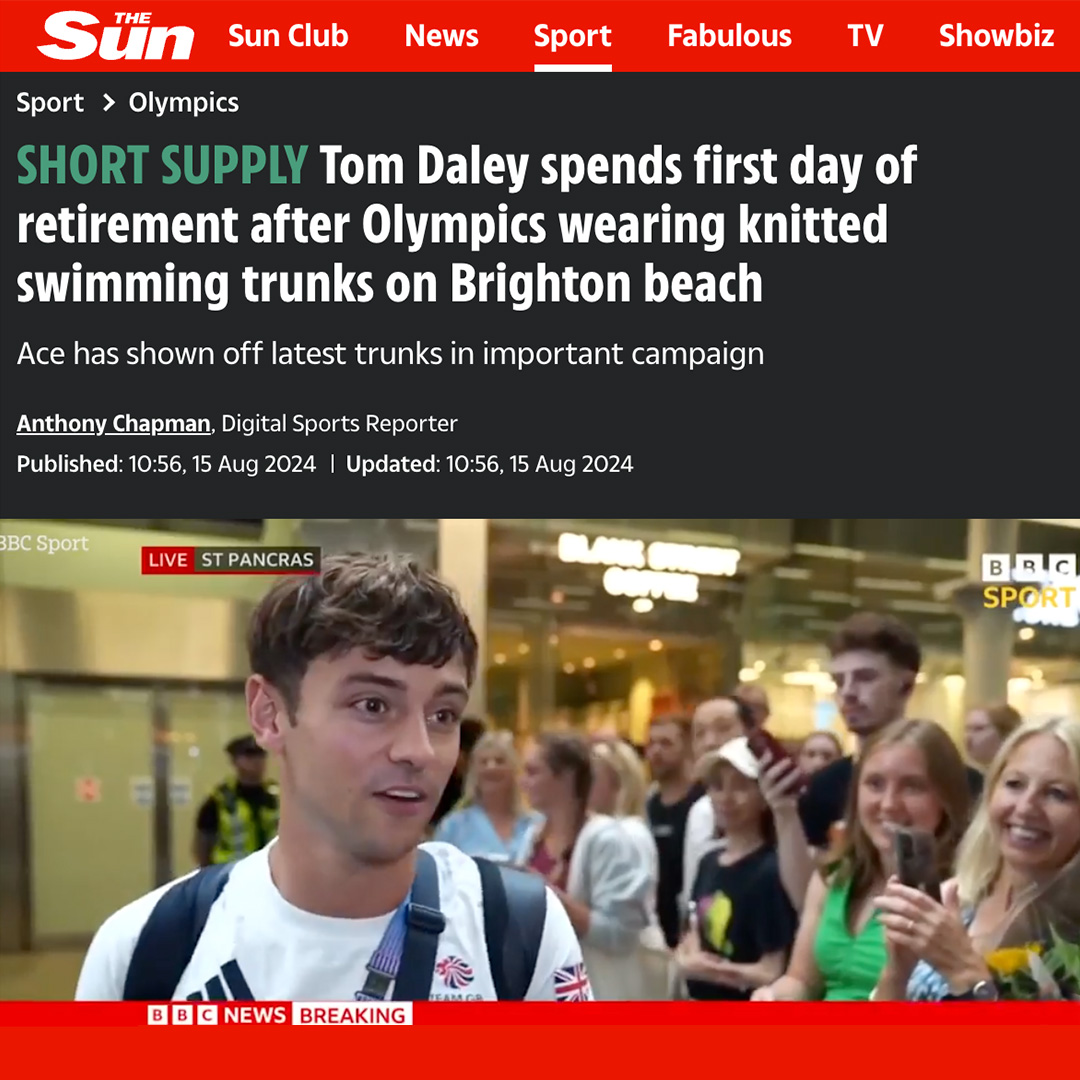Open the Showbiz section
1080x1080 pixels.
(x=996, y=36)
